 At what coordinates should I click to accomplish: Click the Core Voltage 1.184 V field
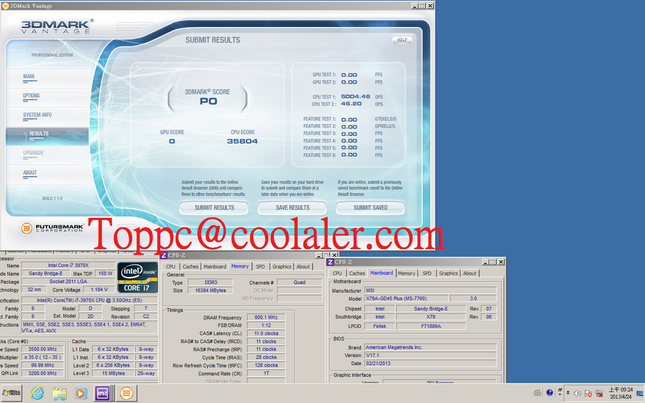pos(99,290)
